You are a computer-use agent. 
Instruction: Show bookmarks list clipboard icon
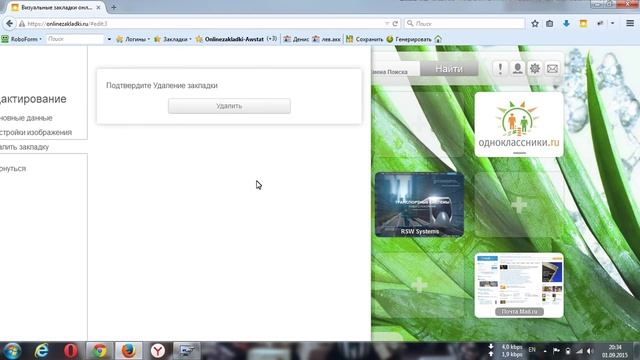pos(550,24)
